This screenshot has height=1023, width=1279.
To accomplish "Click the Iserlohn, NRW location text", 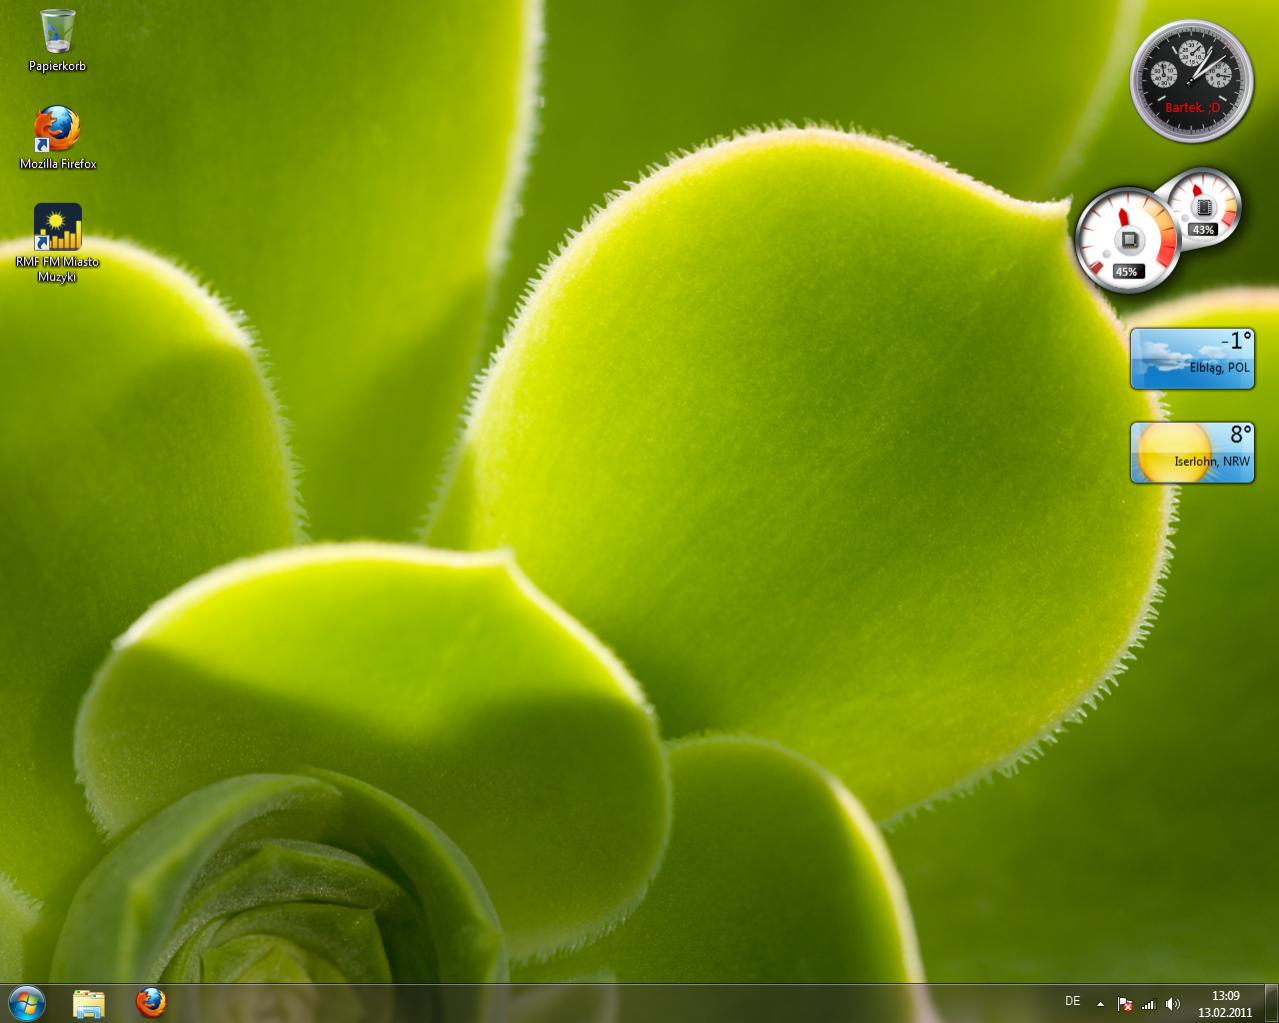I will (x=1211, y=461).
